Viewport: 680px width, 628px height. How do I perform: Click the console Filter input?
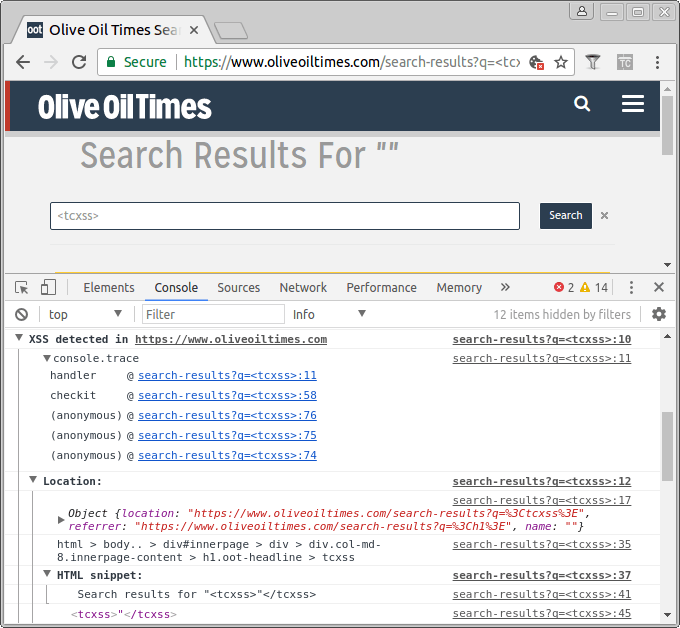point(213,314)
